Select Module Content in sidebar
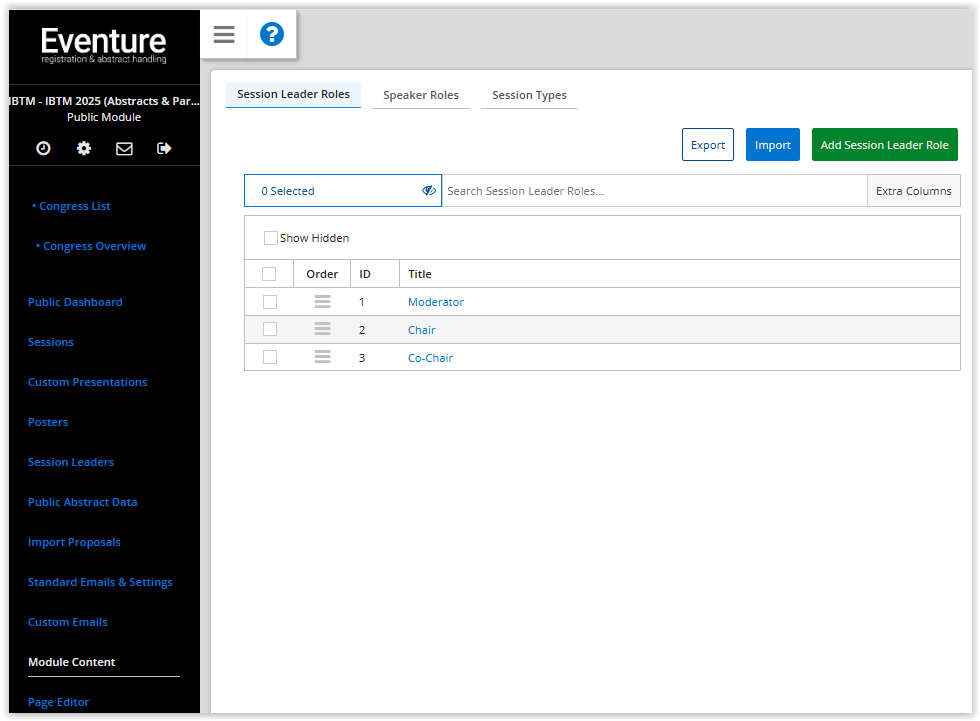 click(x=71, y=662)
